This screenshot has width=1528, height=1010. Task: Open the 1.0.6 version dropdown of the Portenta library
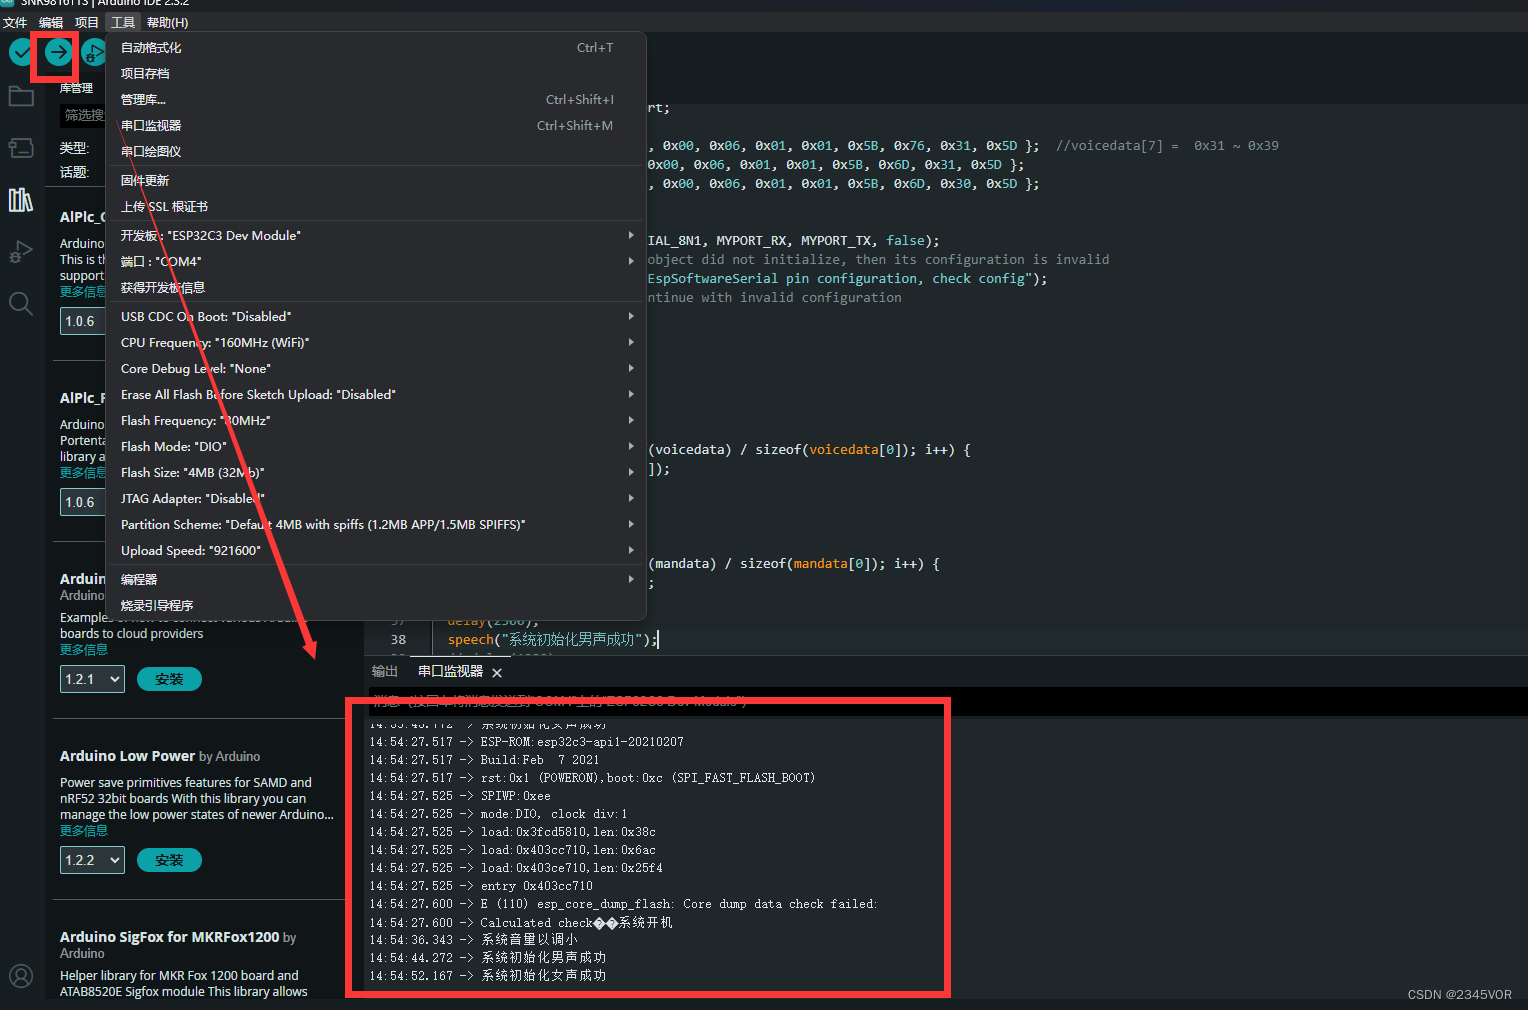coord(82,502)
